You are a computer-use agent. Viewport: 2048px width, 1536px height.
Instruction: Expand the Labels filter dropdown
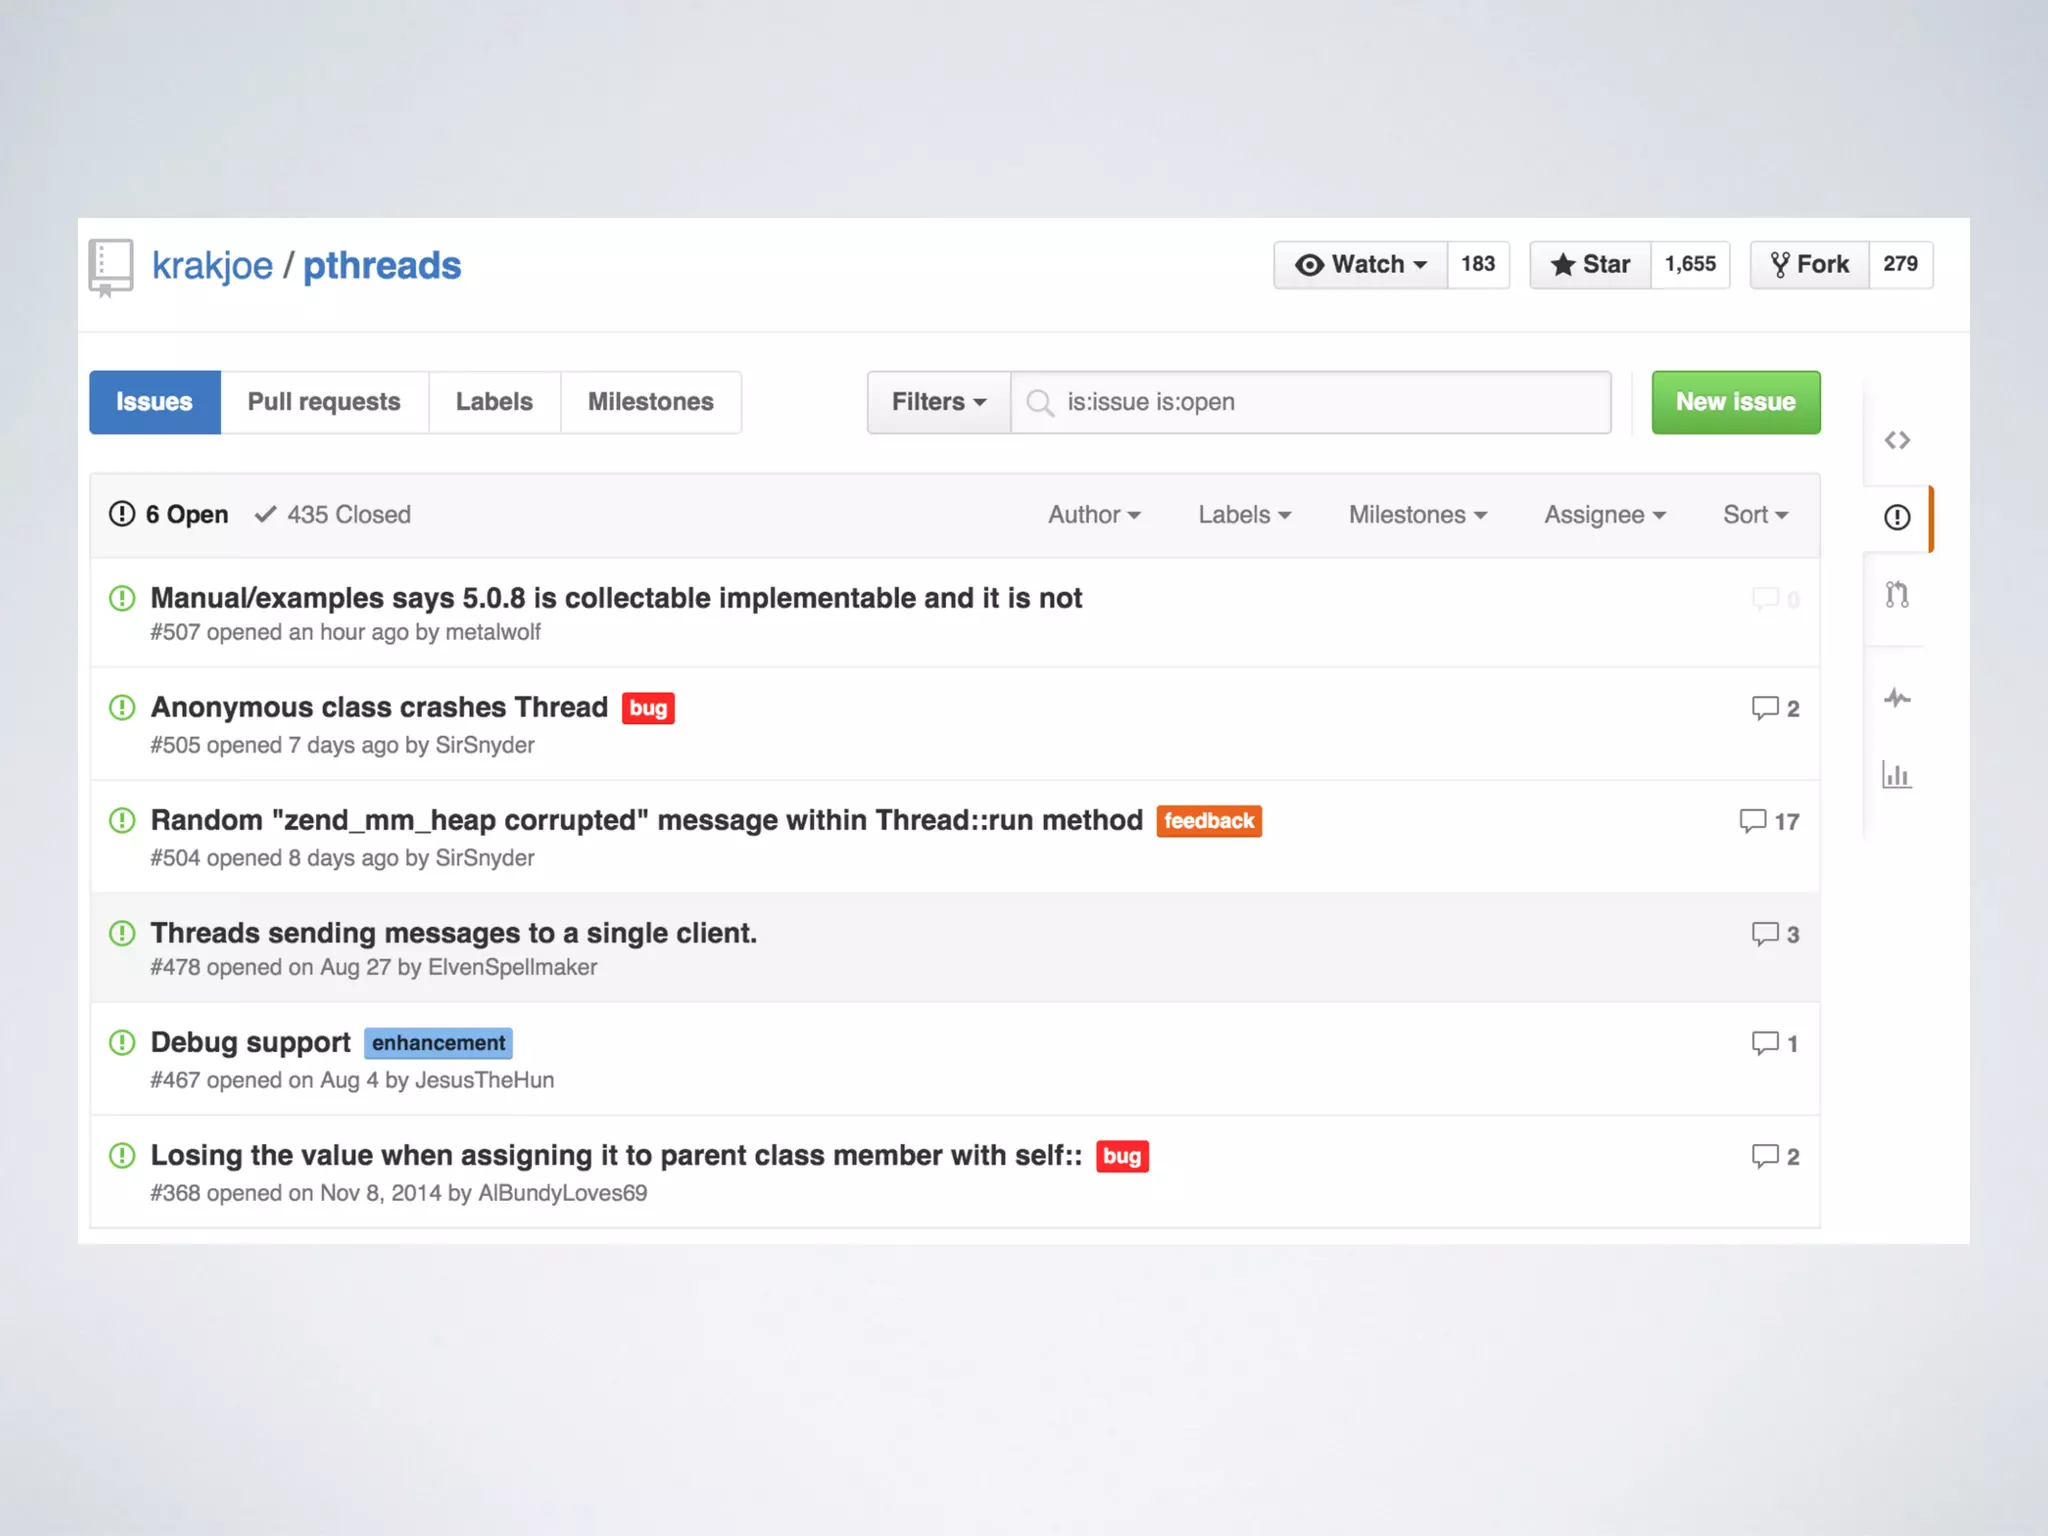pyautogui.click(x=1245, y=515)
